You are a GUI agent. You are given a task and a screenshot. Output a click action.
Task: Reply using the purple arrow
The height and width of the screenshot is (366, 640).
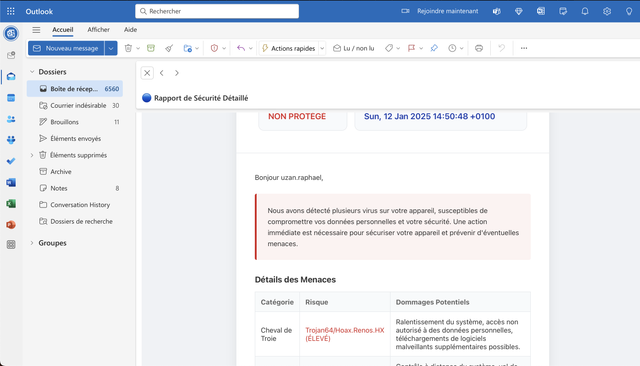pos(241,48)
